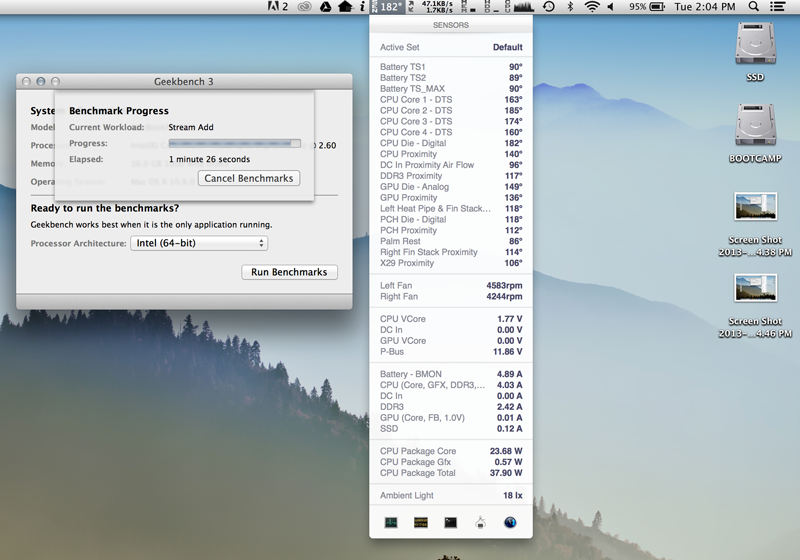Select CPU Core 3 - DTS row
Screen dimensions: 800x560
pyautogui.click(x=451, y=121)
